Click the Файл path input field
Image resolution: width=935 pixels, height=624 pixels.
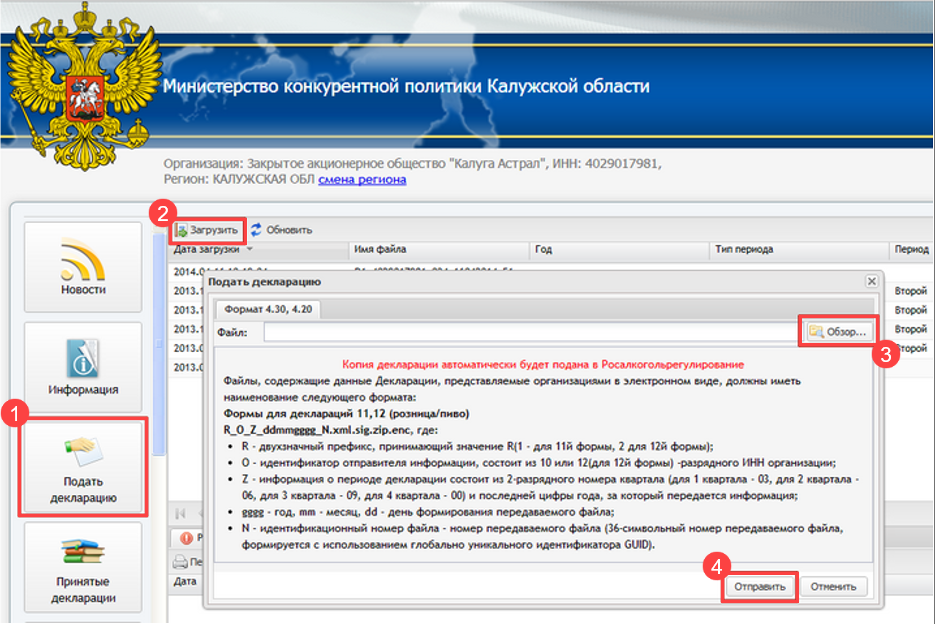(531, 332)
